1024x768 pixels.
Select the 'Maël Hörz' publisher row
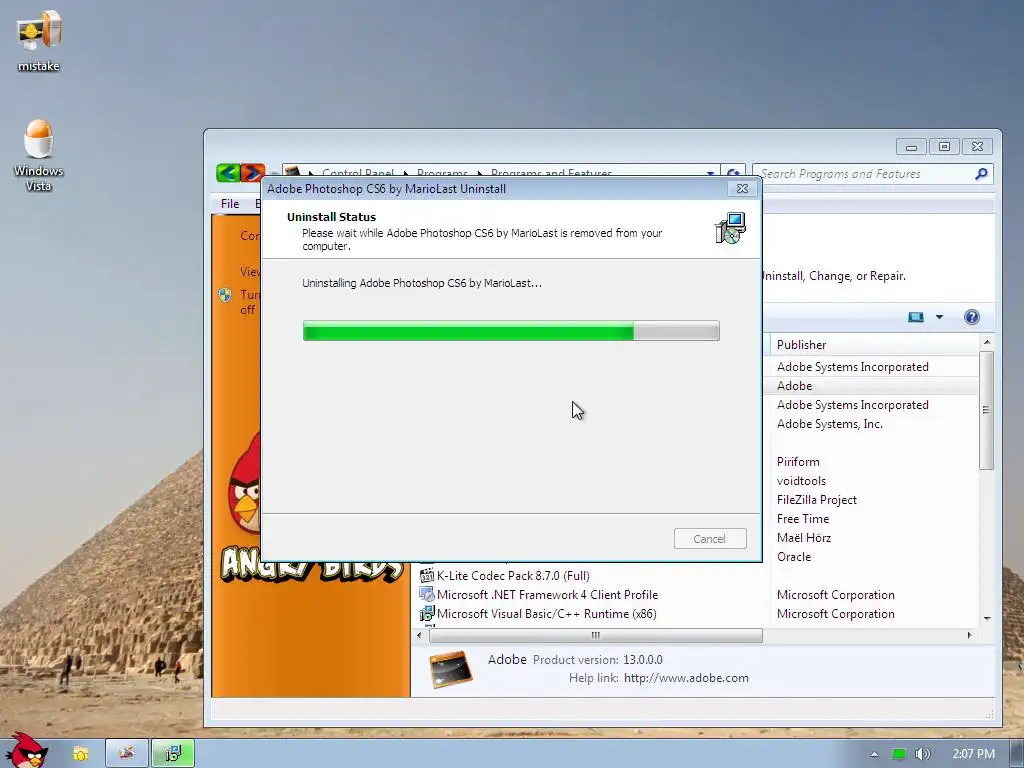tap(804, 537)
